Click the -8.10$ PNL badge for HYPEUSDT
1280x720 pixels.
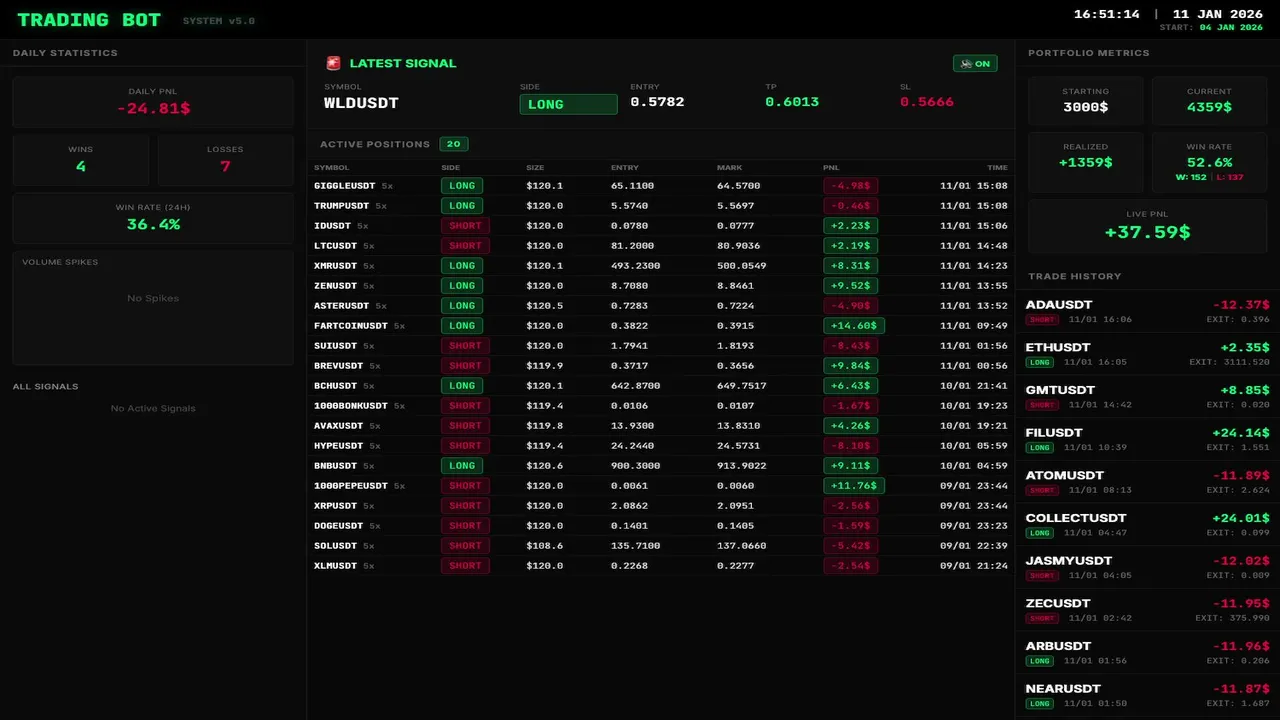pyautogui.click(x=850, y=446)
